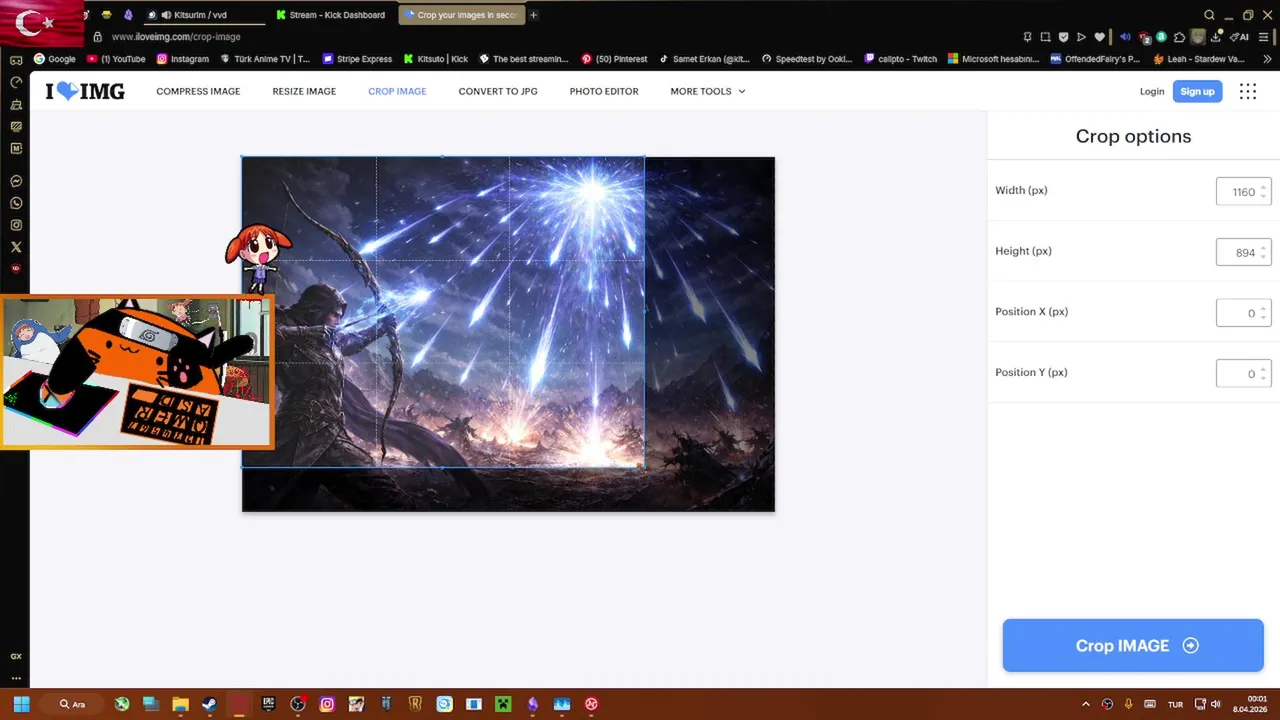Go to CROP IMAGE in the navigation

click(397, 91)
